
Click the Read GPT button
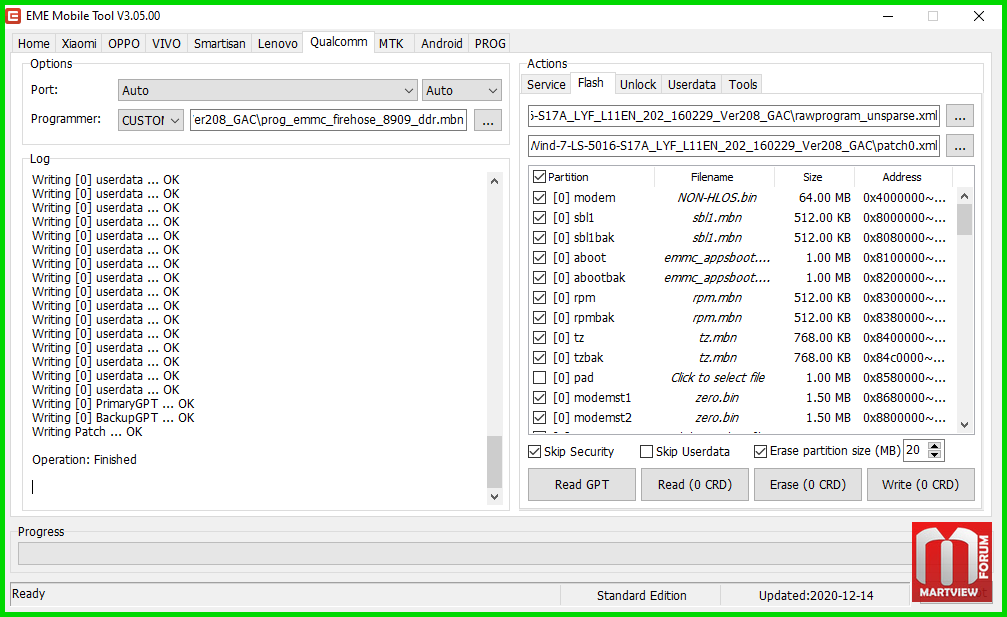tap(582, 485)
